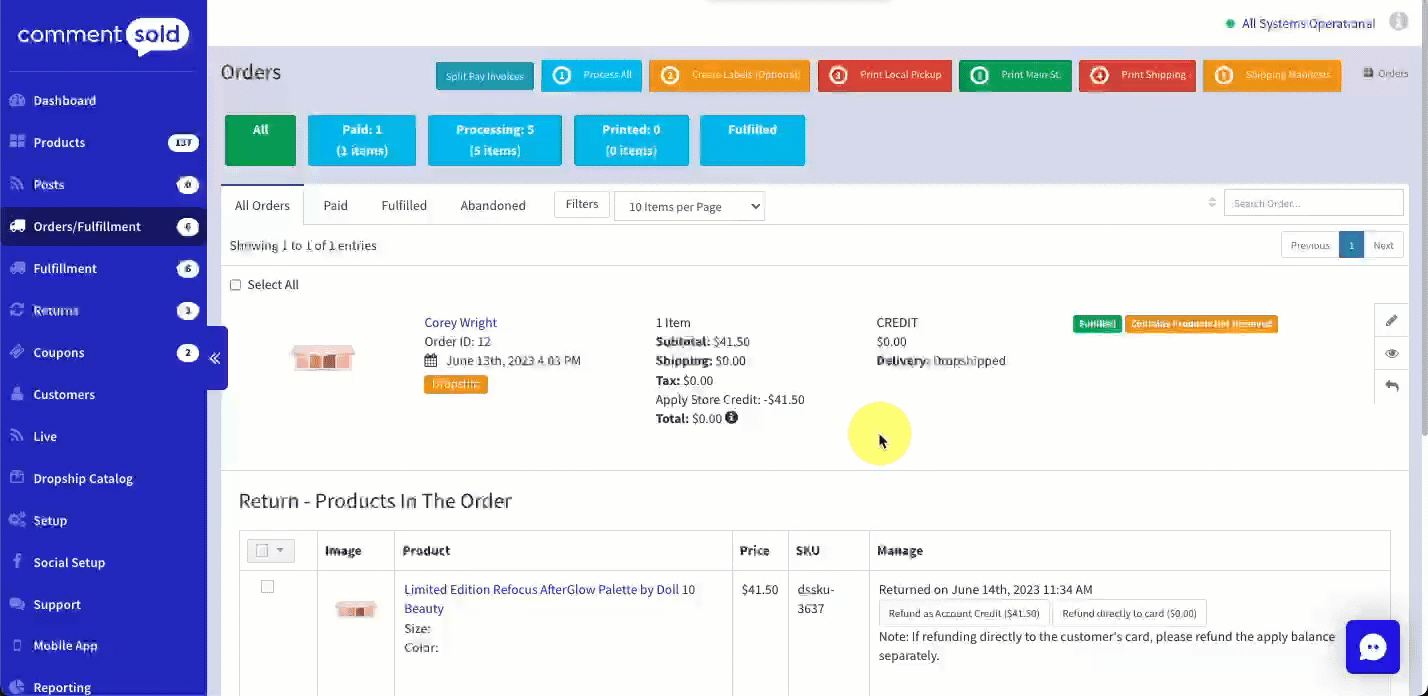Open the 10 Items per Page dropdown
This screenshot has width=1428, height=696.
coord(689,207)
